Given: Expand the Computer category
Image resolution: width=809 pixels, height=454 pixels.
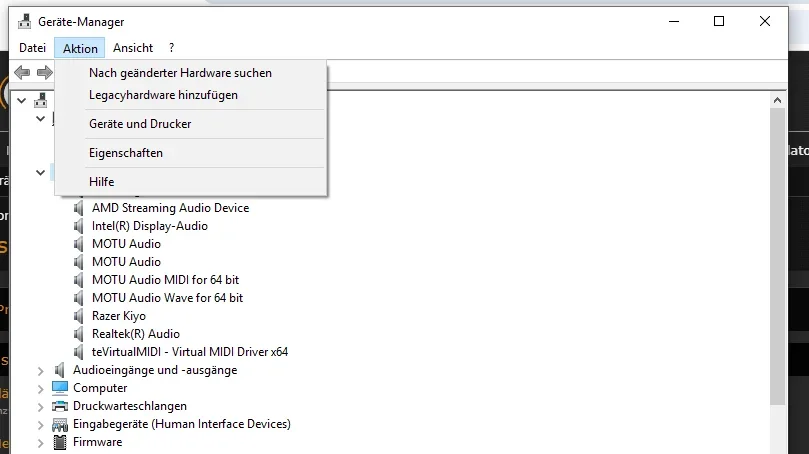Looking at the screenshot, I should [40, 388].
